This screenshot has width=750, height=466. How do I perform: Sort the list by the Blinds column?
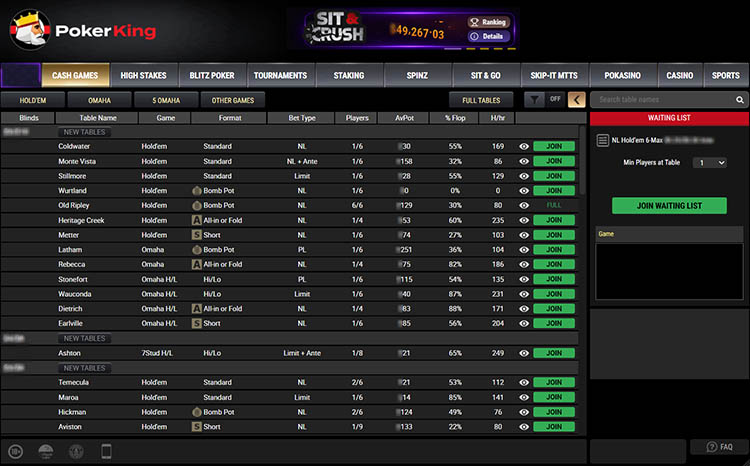(x=29, y=118)
